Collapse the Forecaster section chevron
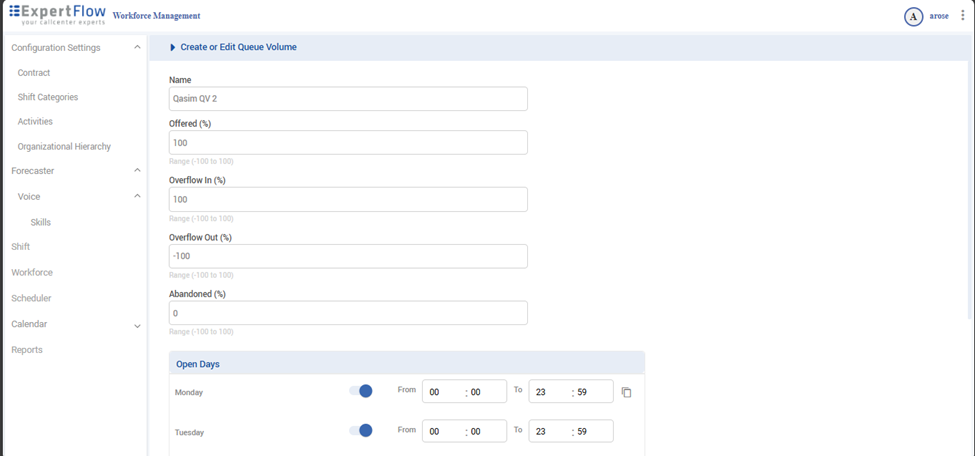This screenshot has height=456, width=975. coord(137,171)
